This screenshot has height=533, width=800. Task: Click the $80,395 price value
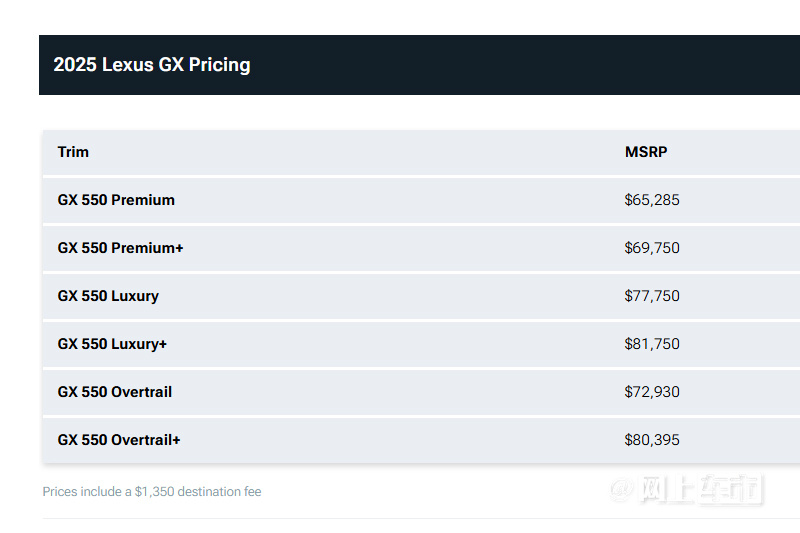click(x=652, y=440)
